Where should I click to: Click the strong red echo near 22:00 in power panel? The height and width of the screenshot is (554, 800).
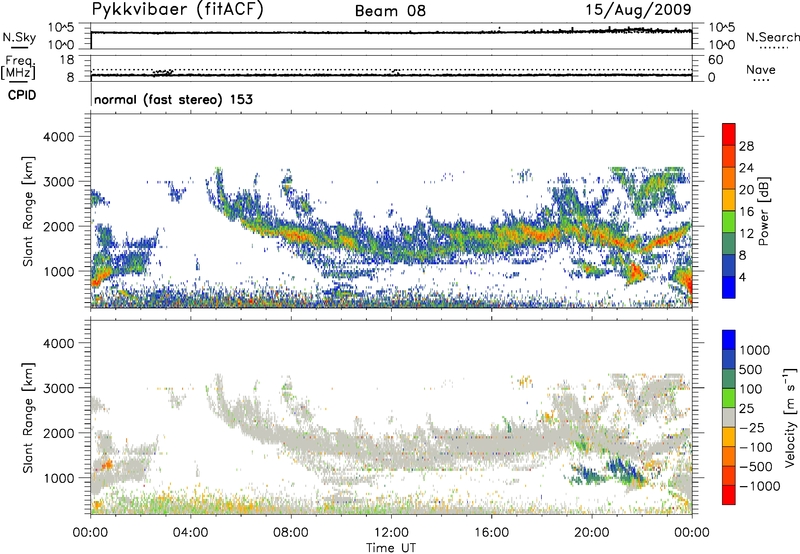click(x=636, y=271)
